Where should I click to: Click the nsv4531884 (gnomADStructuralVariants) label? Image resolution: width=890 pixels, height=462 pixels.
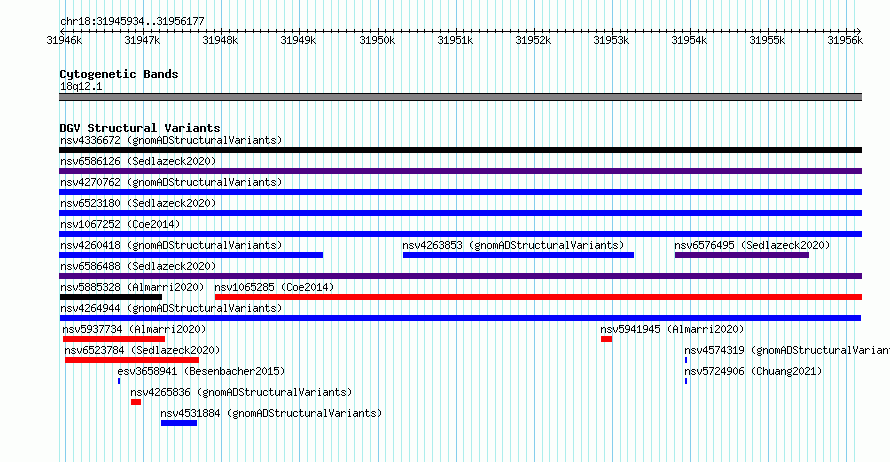pyautogui.click(x=271, y=413)
